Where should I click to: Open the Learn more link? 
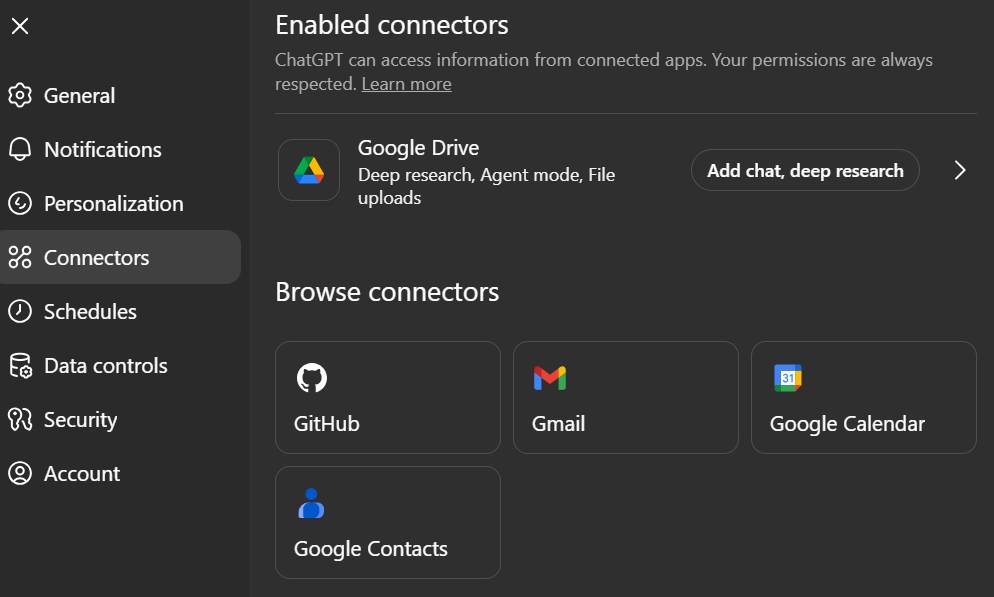click(406, 83)
